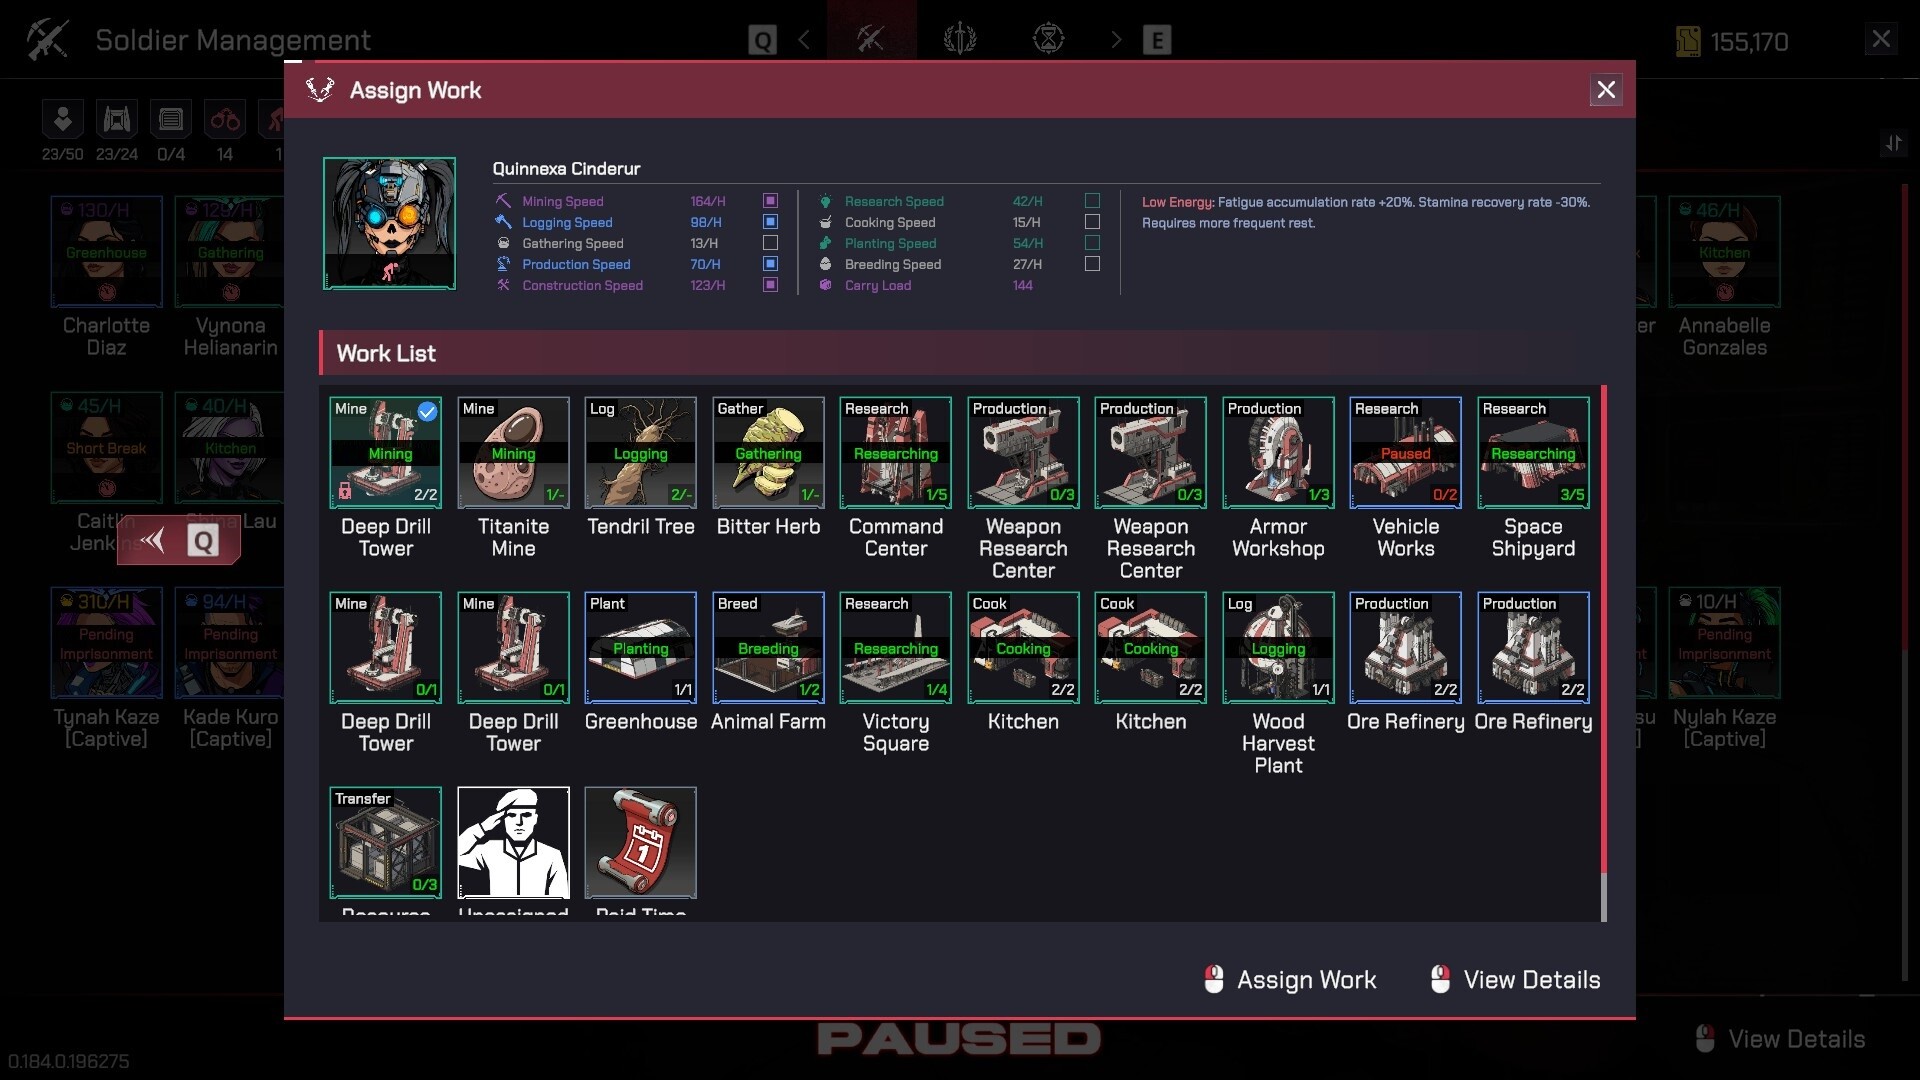
Task: Toggle the Cooking Speed checkbox
Action: coord(1092,222)
